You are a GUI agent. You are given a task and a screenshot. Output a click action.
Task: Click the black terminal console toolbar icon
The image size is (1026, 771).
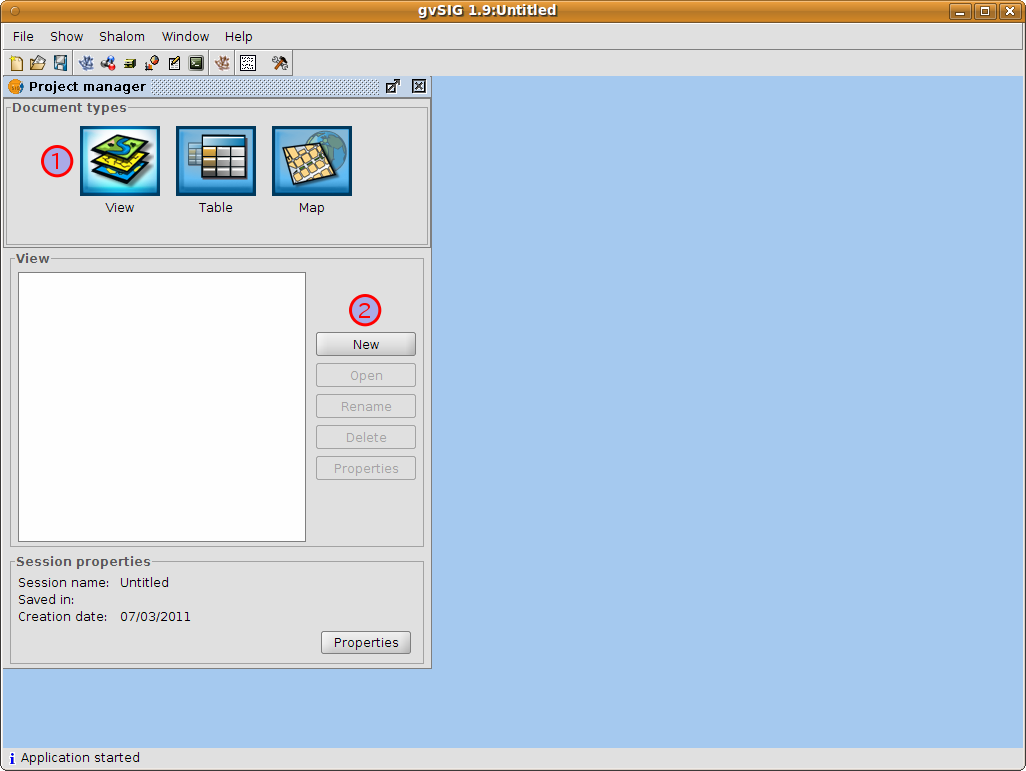point(196,63)
